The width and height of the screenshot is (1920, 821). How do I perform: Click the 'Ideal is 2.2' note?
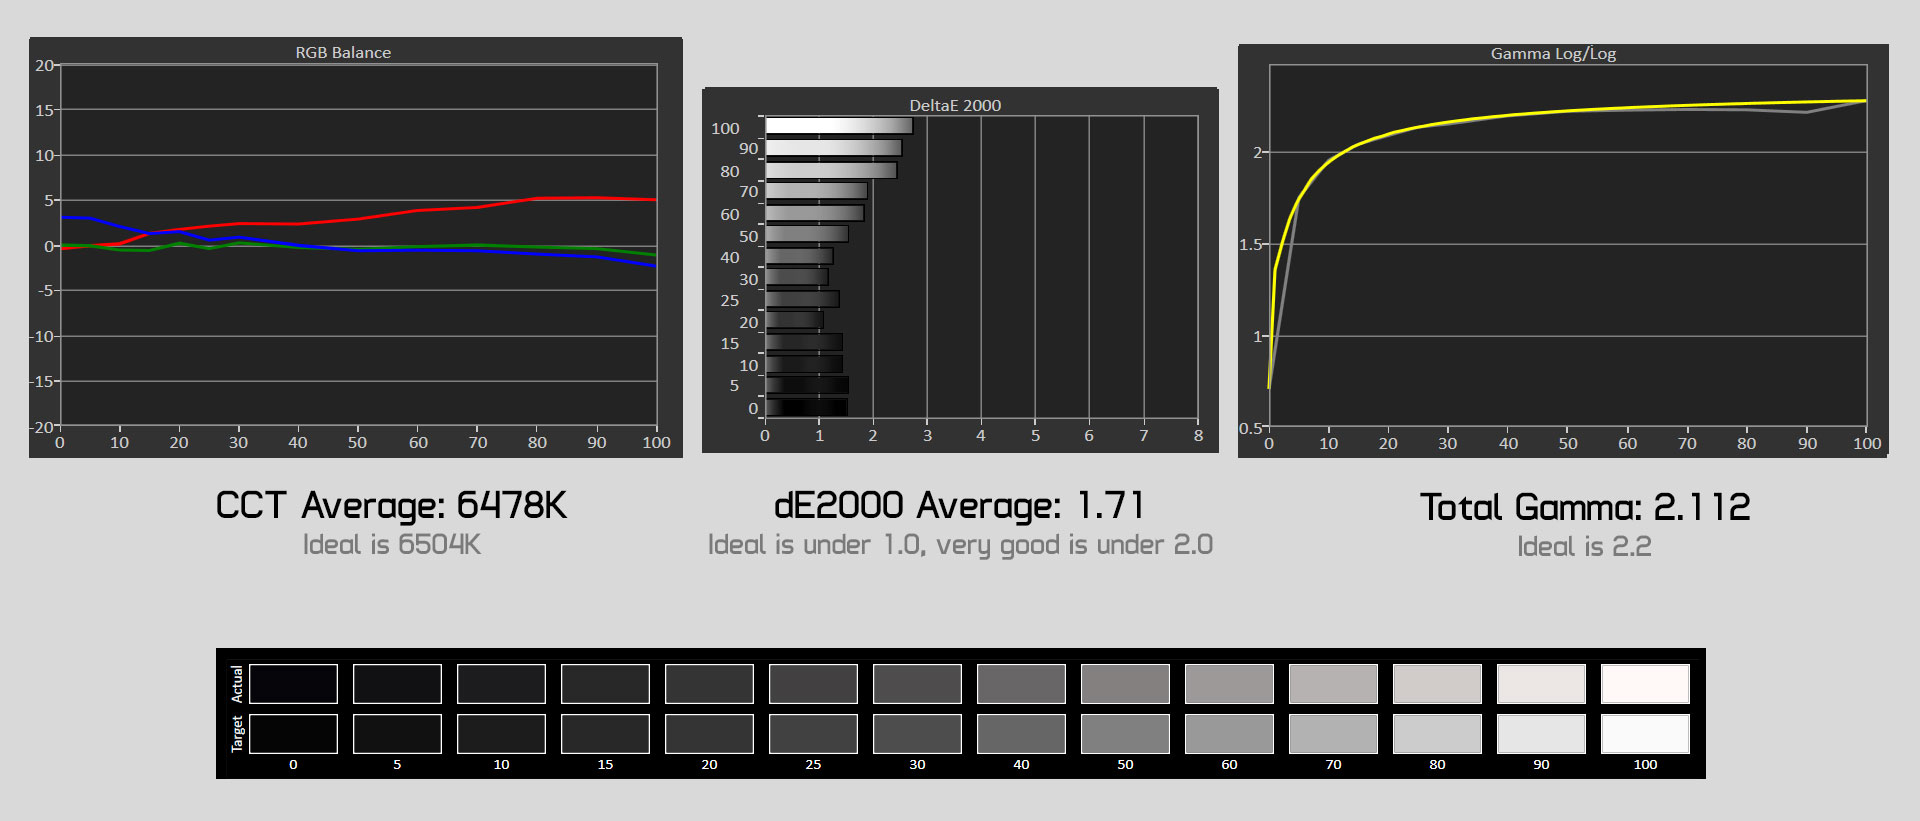click(1584, 546)
